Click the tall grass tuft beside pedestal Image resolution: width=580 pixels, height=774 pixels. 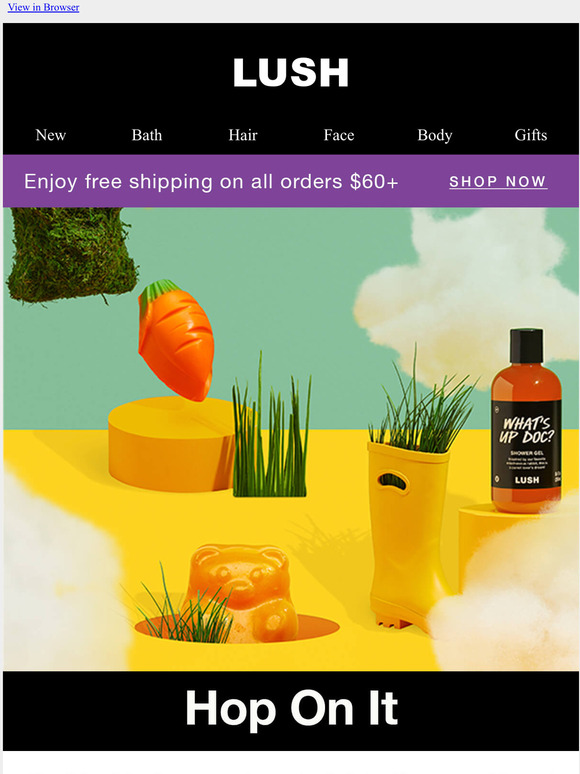[271, 425]
